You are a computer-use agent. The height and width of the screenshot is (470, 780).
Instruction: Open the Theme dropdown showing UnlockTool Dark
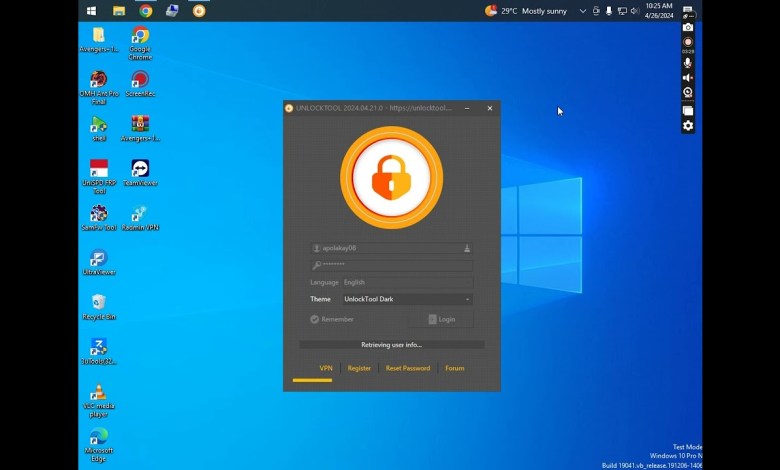coord(406,299)
